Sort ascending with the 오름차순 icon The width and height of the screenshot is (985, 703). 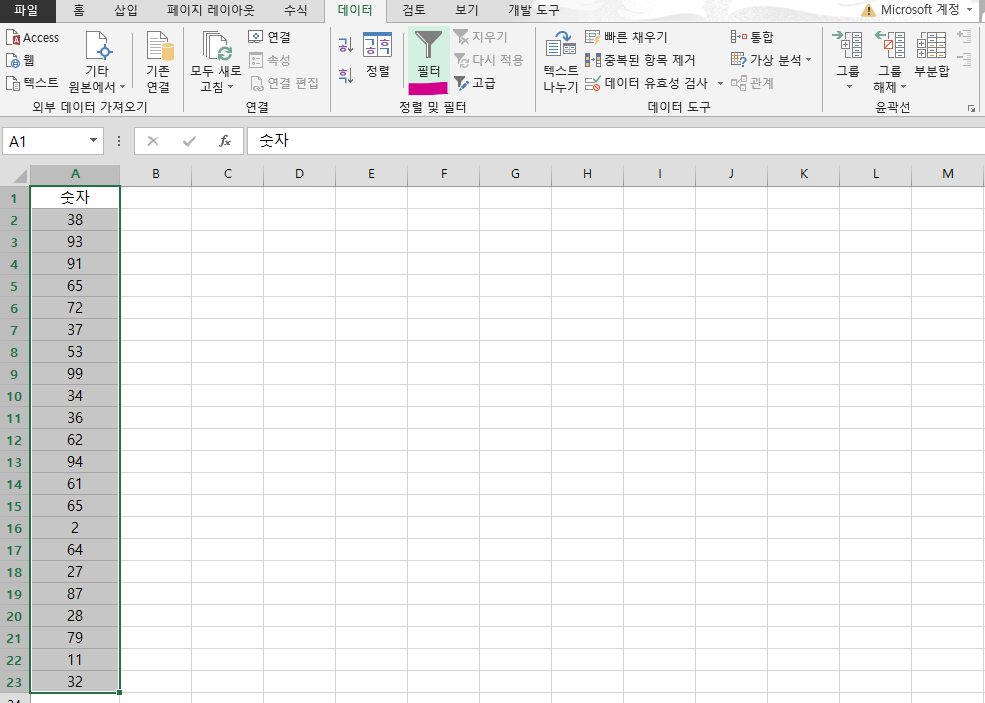click(x=346, y=45)
